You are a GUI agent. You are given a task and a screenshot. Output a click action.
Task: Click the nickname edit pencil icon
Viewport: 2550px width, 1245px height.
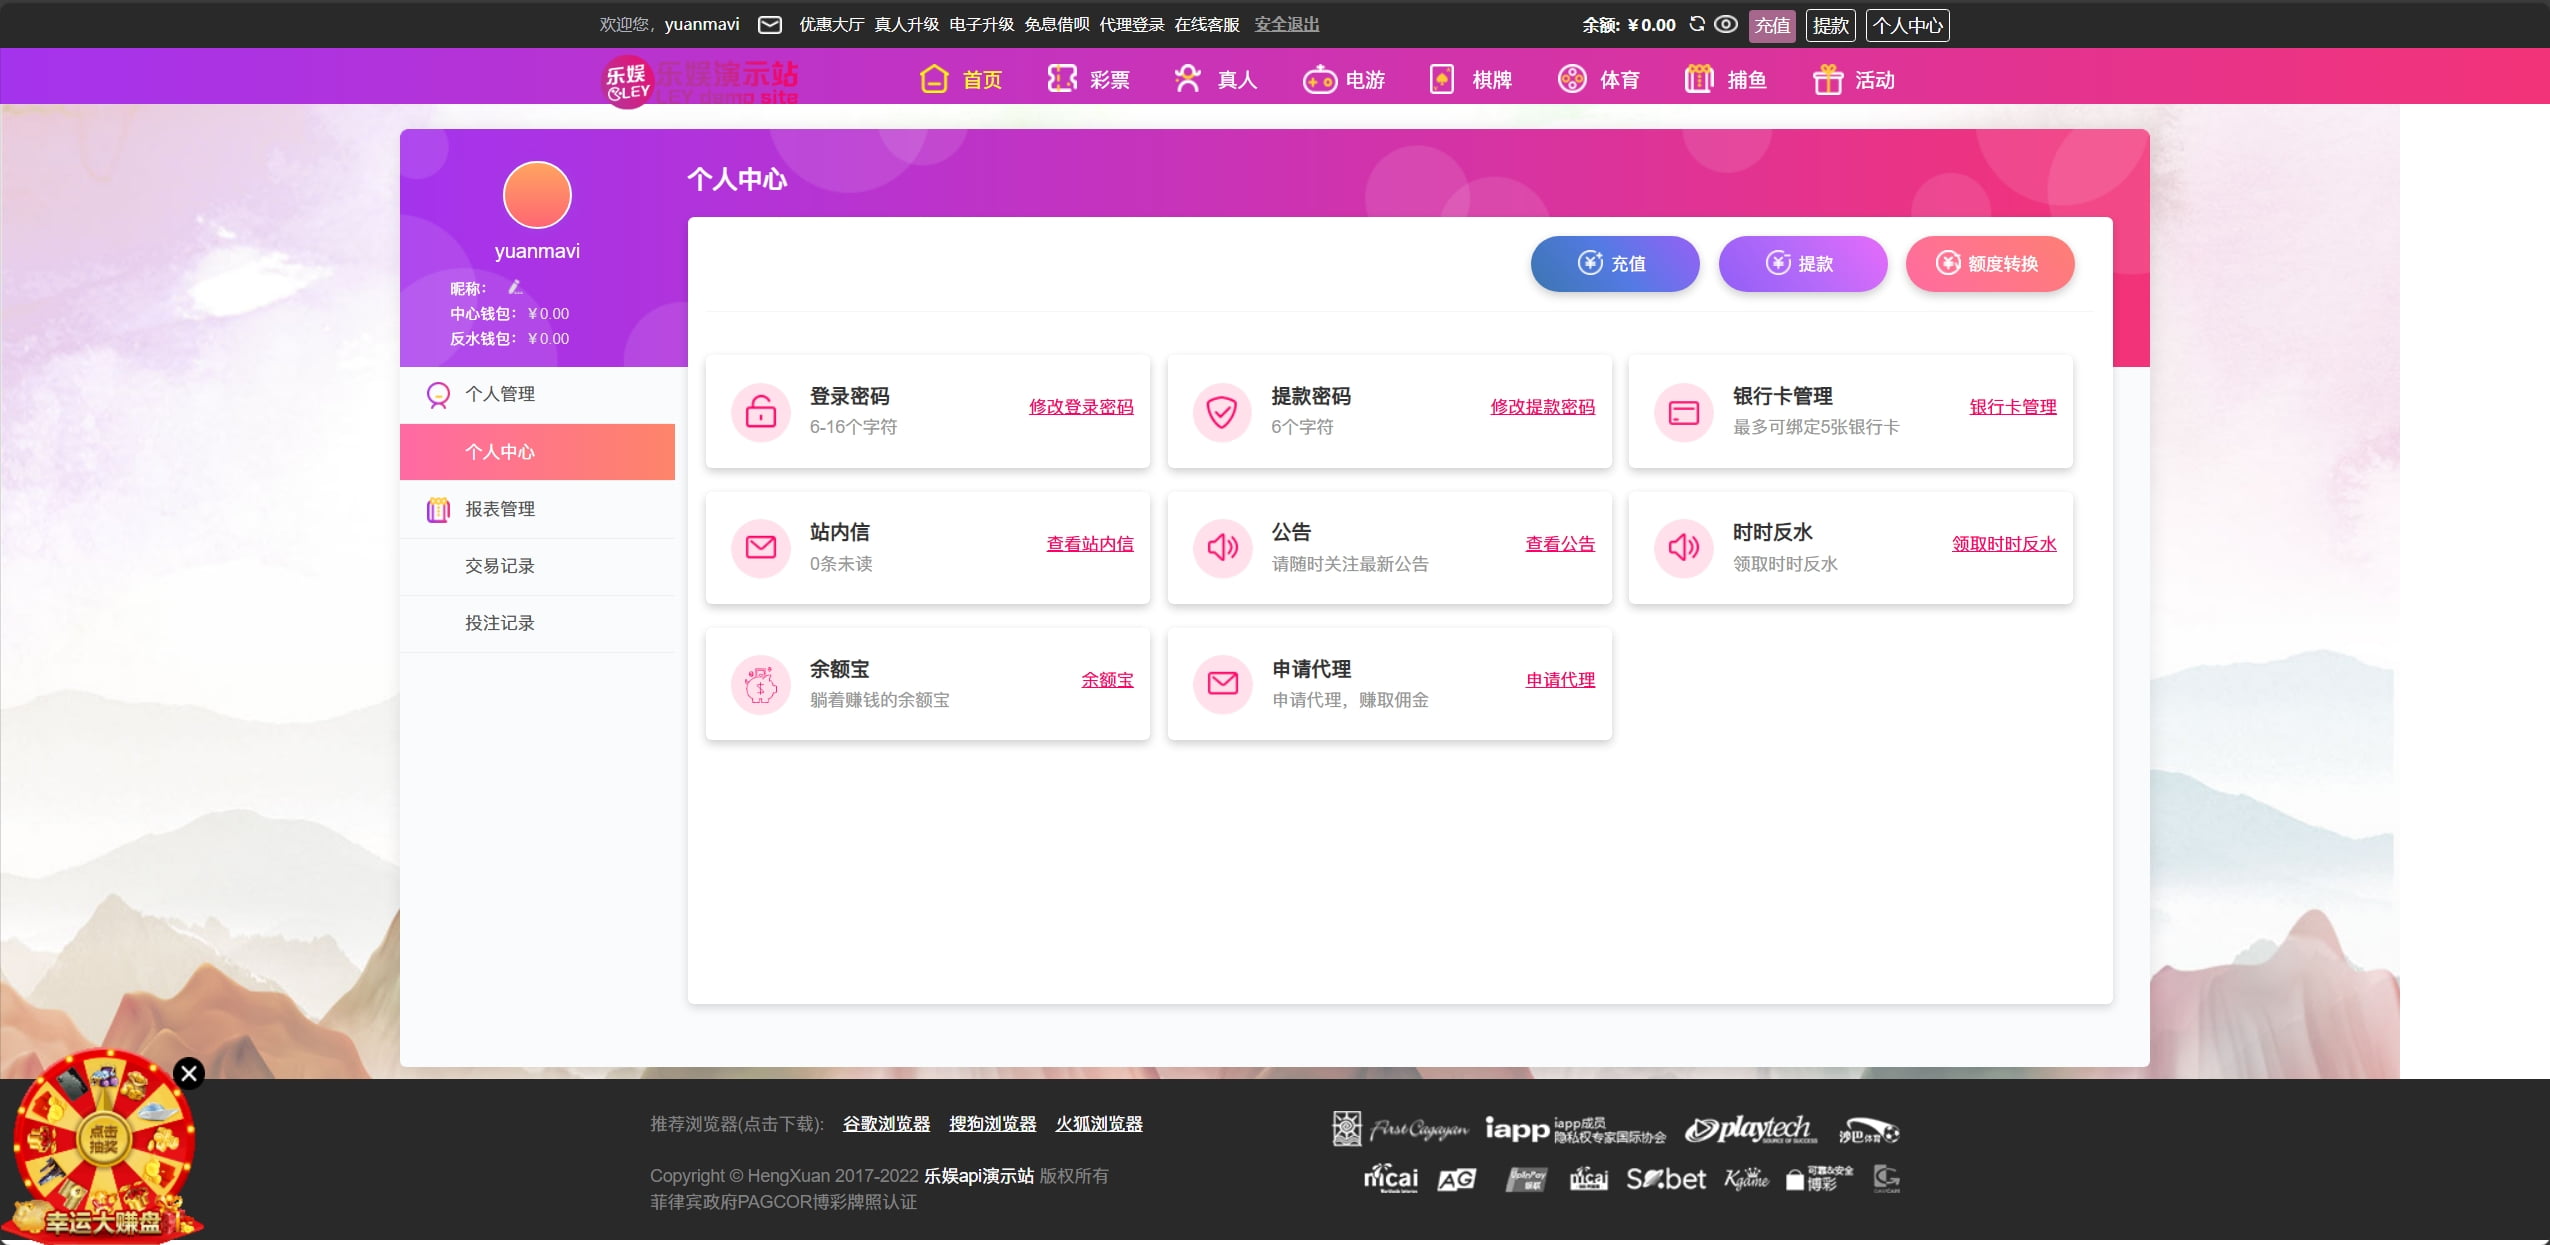[x=515, y=288]
